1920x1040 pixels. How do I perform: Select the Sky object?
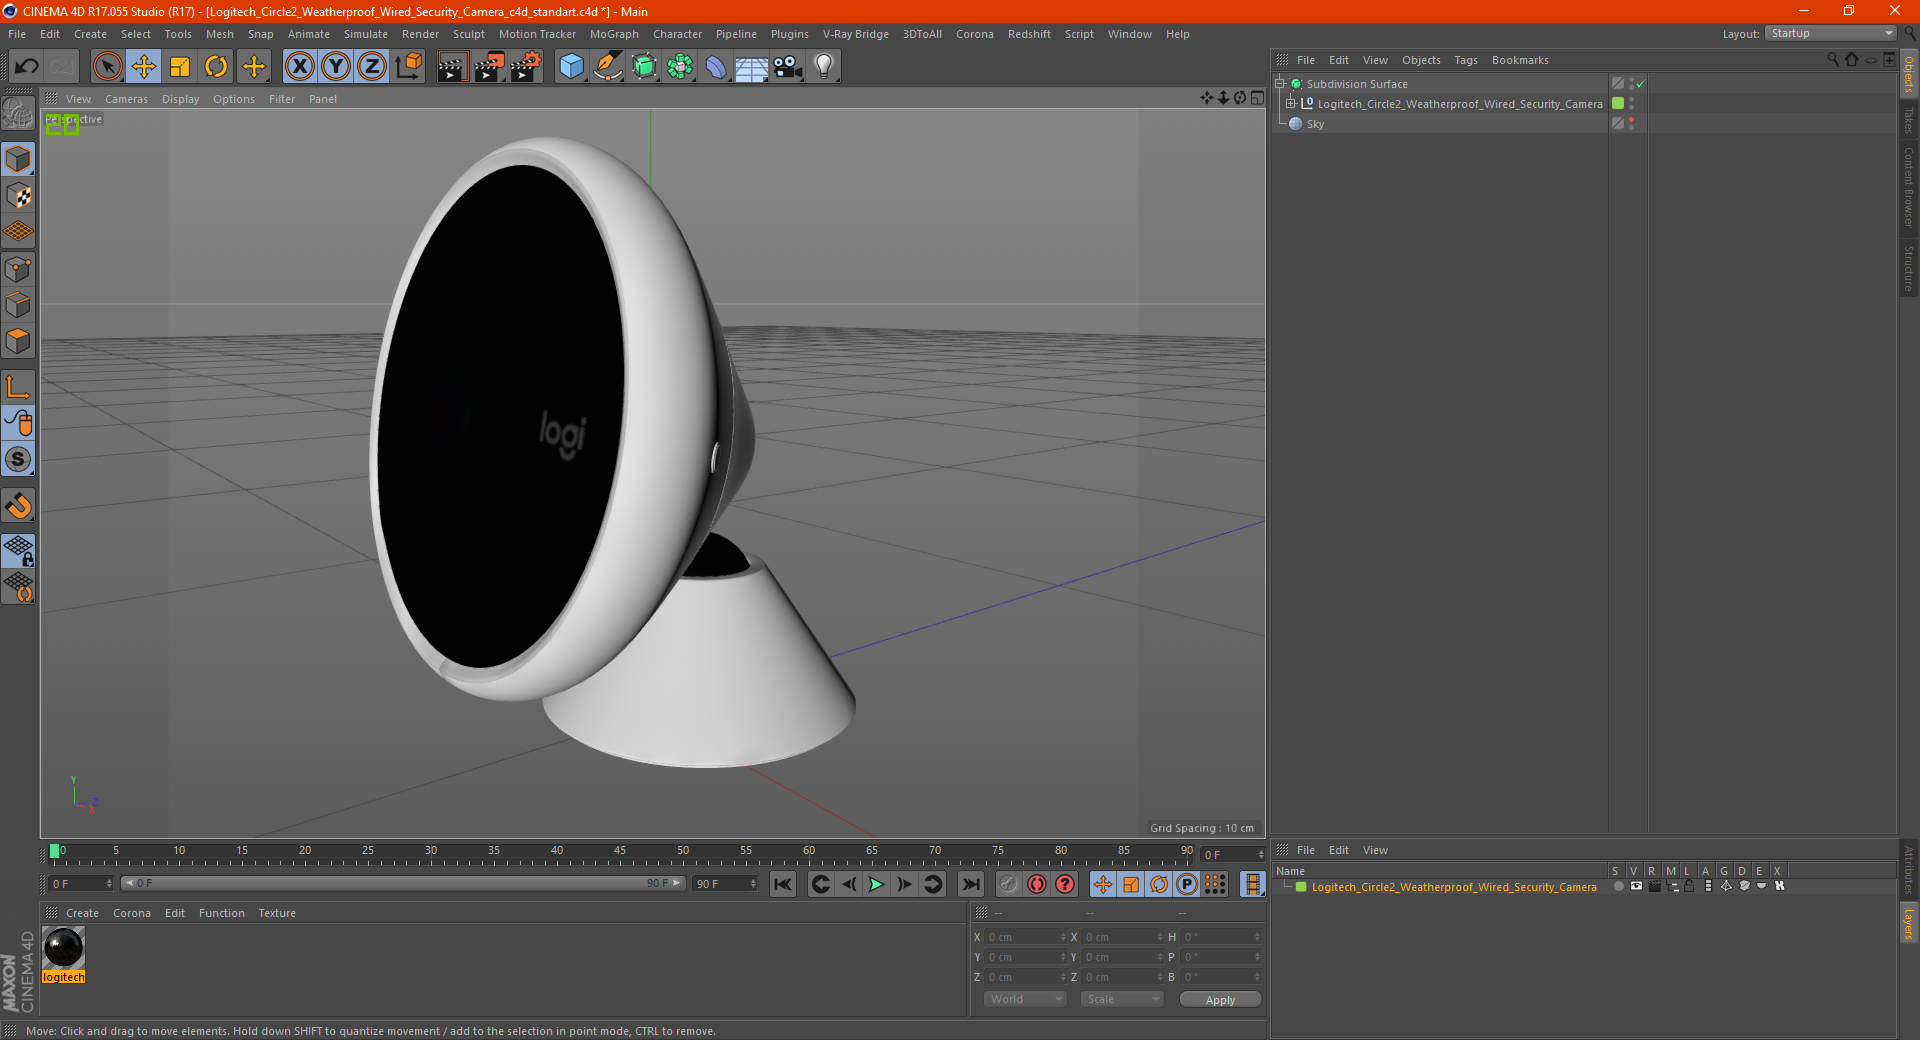point(1315,124)
